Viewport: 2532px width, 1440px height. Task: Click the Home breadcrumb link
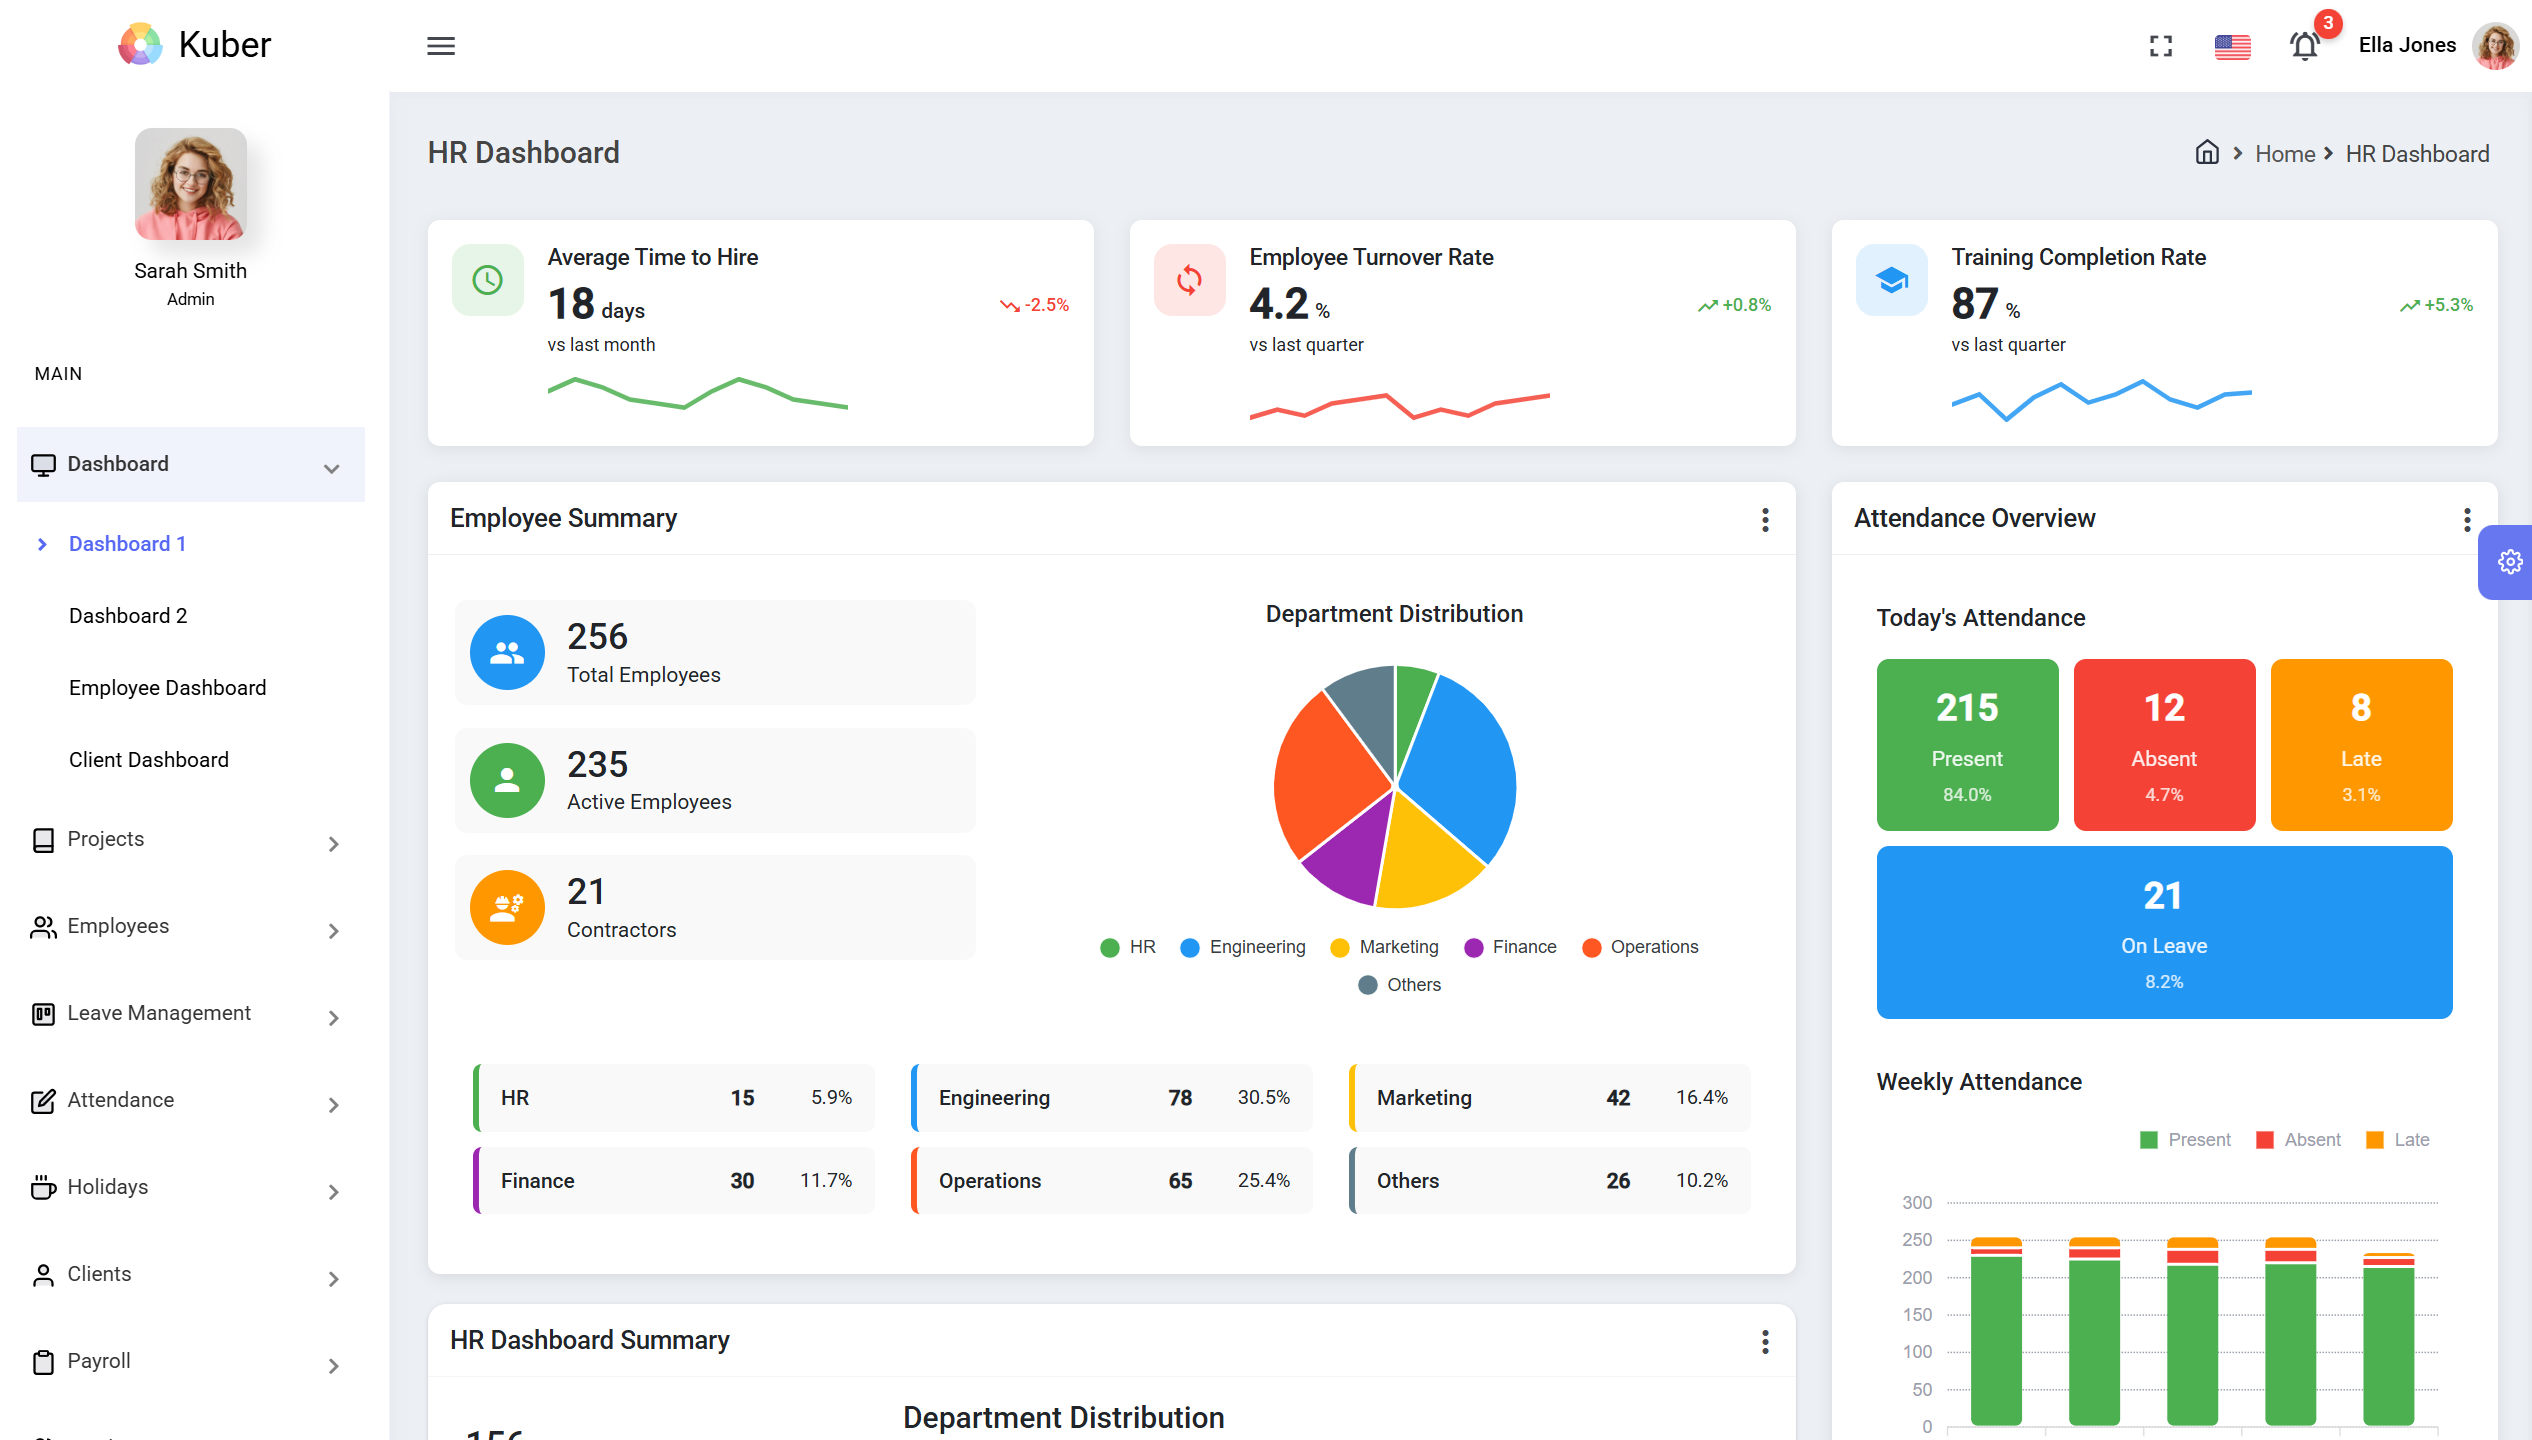[x=2285, y=154]
